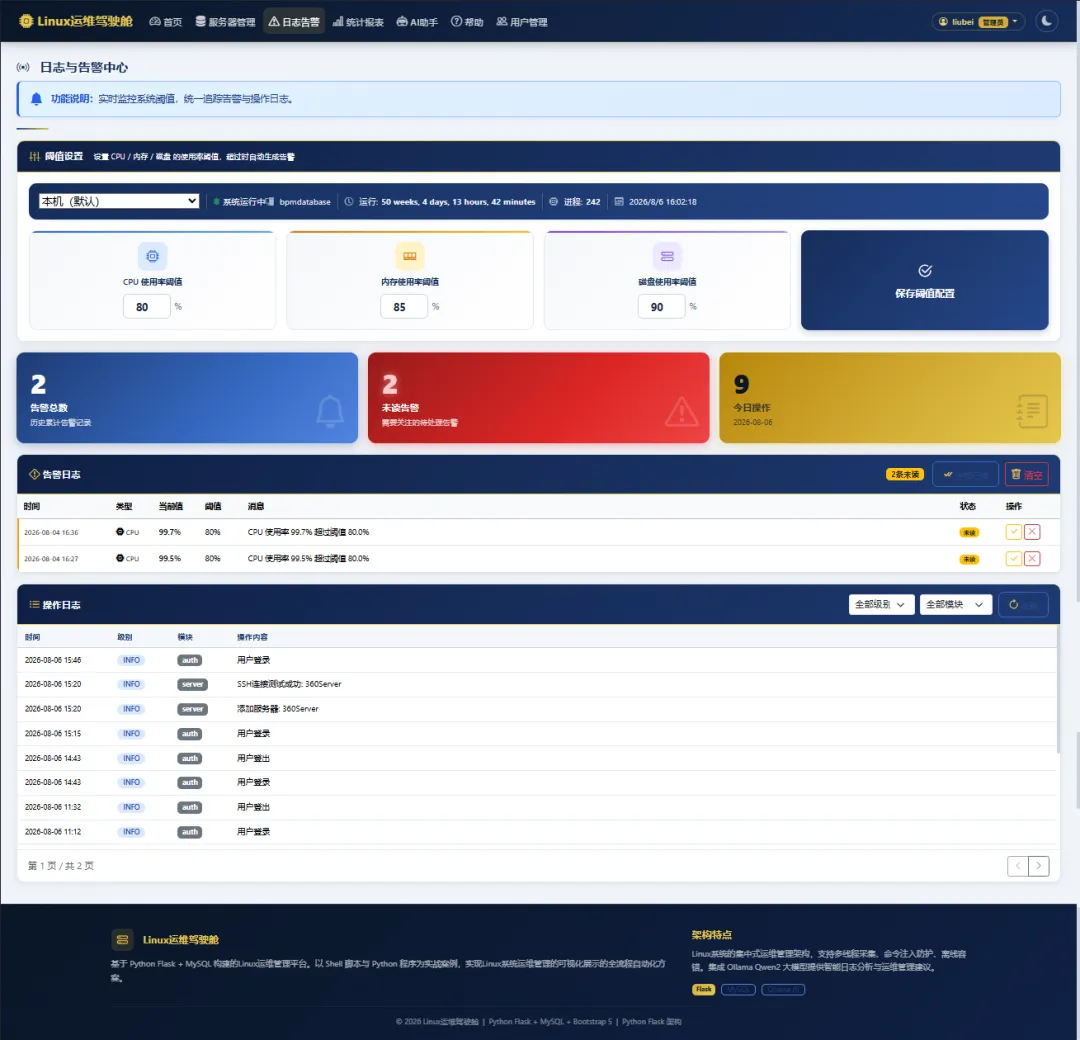Go to 服务器管理 section
This screenshot has height=1040, width=1080.
225,22
